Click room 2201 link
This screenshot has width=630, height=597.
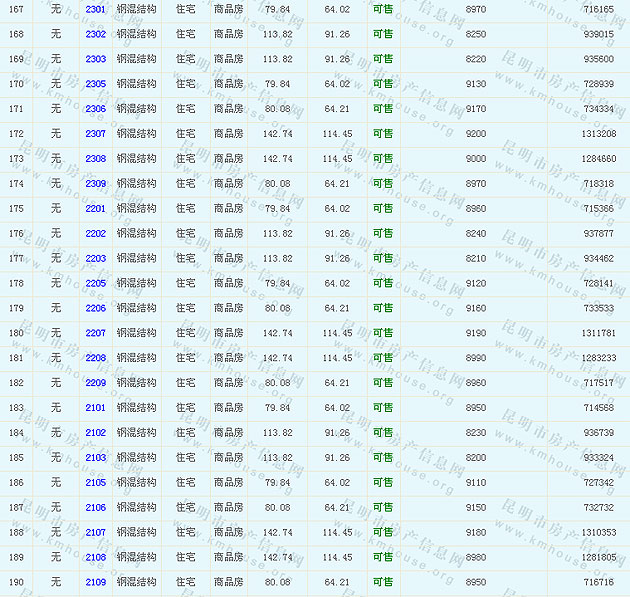[95, 209]
